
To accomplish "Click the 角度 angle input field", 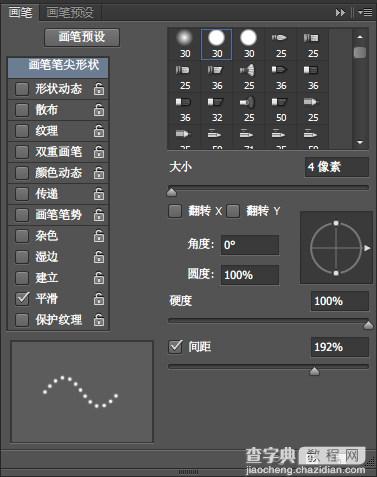I will tap(250, 245).
